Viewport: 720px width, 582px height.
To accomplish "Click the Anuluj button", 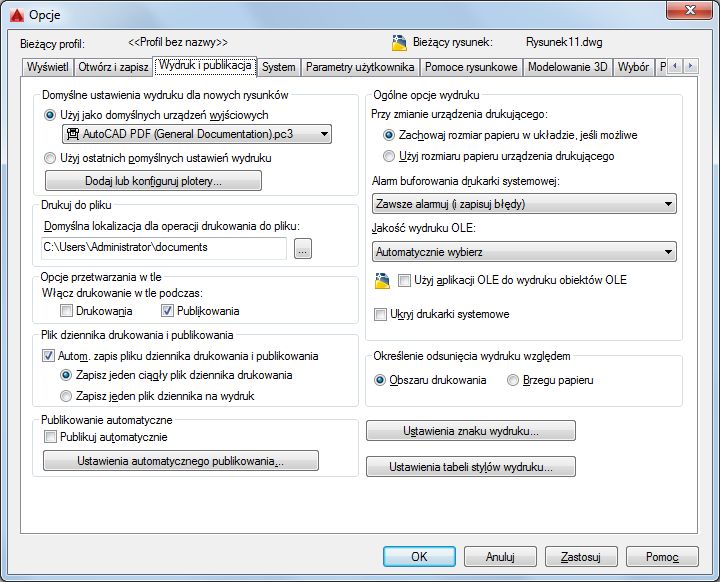I will (x=500, y=557).
